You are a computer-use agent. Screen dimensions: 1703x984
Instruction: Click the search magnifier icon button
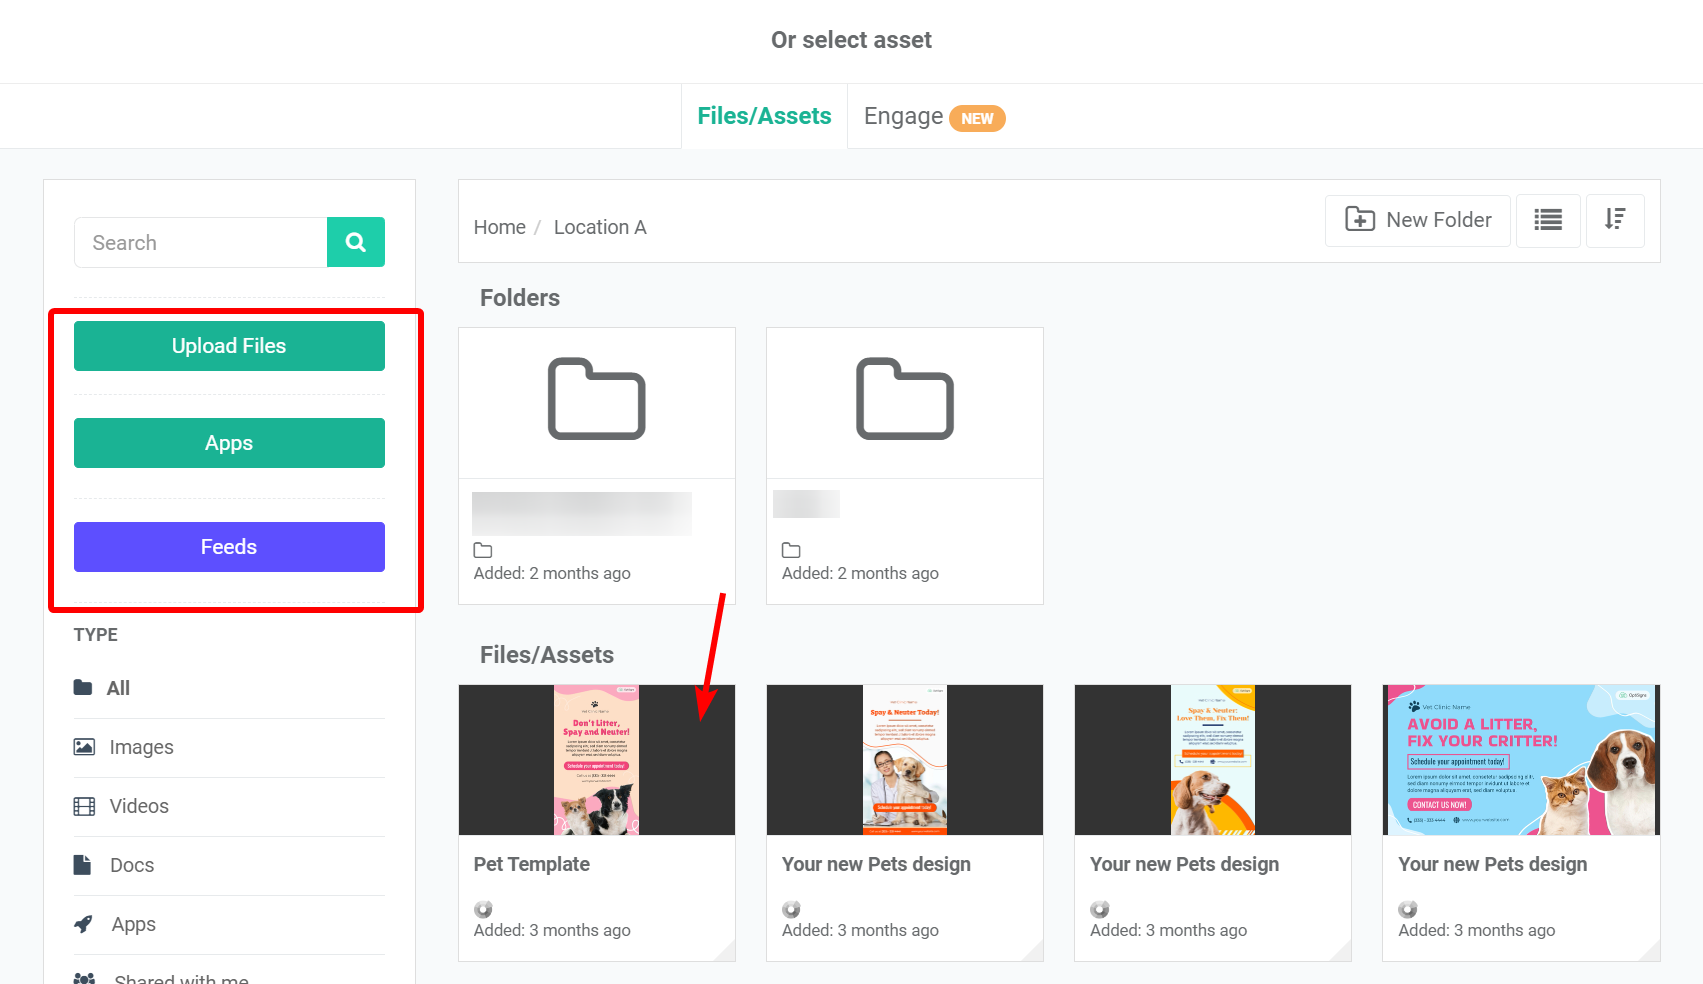point(355,242)
